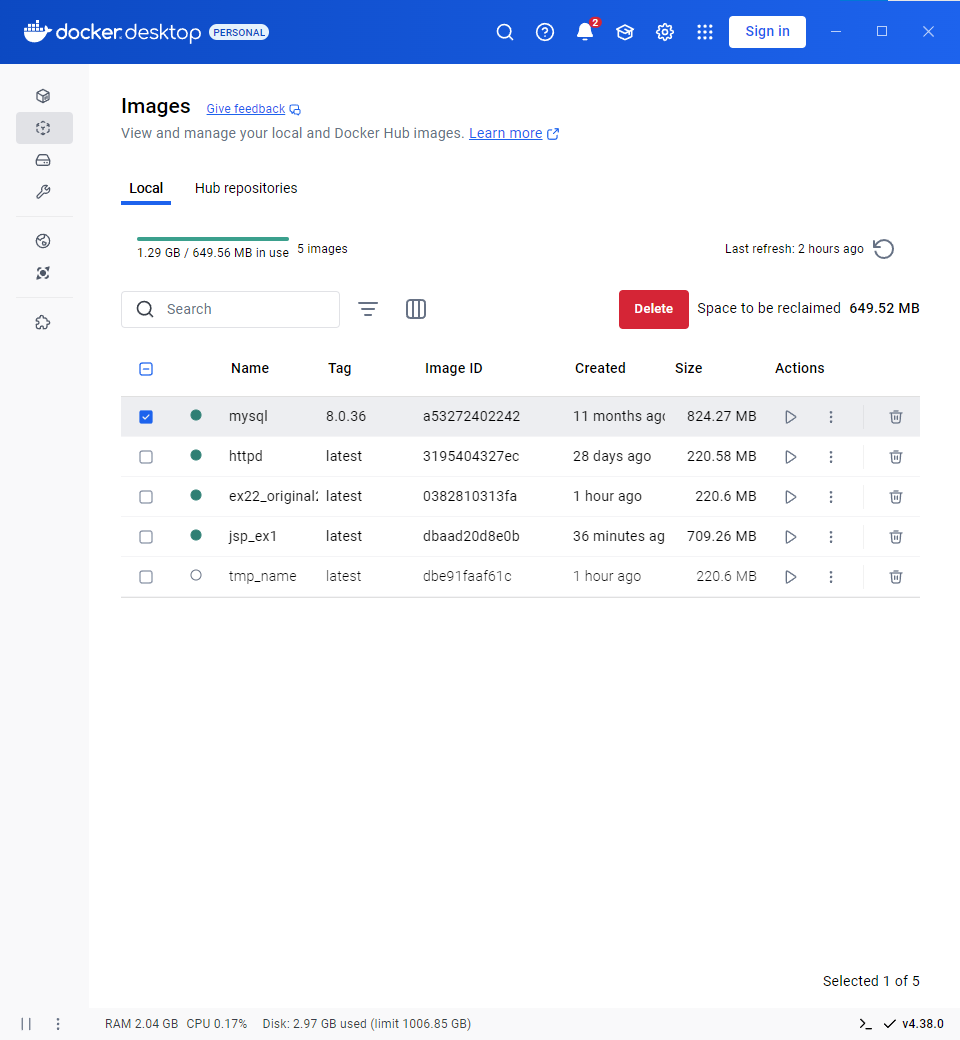Screen dimensions: 960x1040
Task: Open the Images view in sidebar
Action: click(x=43, y=128)
